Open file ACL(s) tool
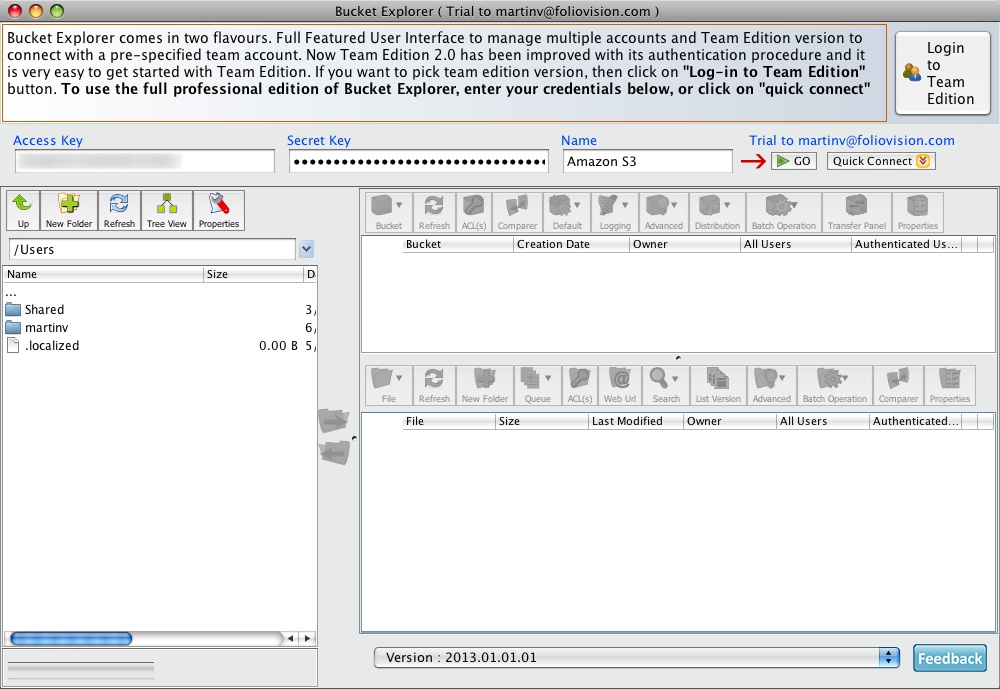This screenshot has width=1000, height=689. coord(580,385)
